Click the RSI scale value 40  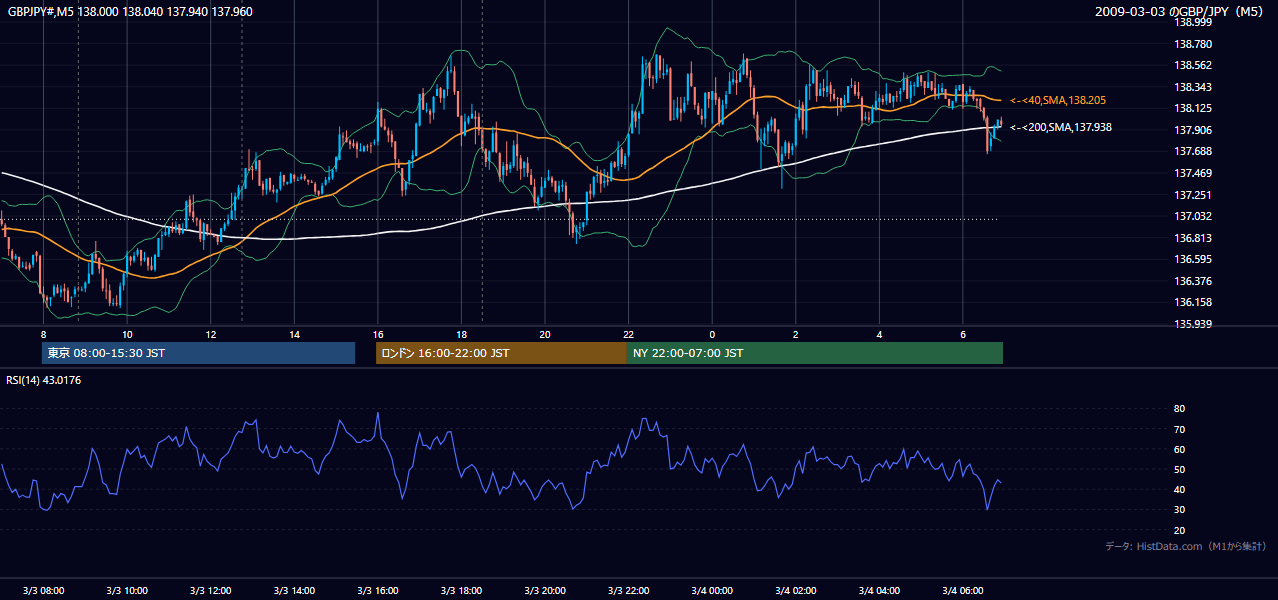coord(1179,489)
